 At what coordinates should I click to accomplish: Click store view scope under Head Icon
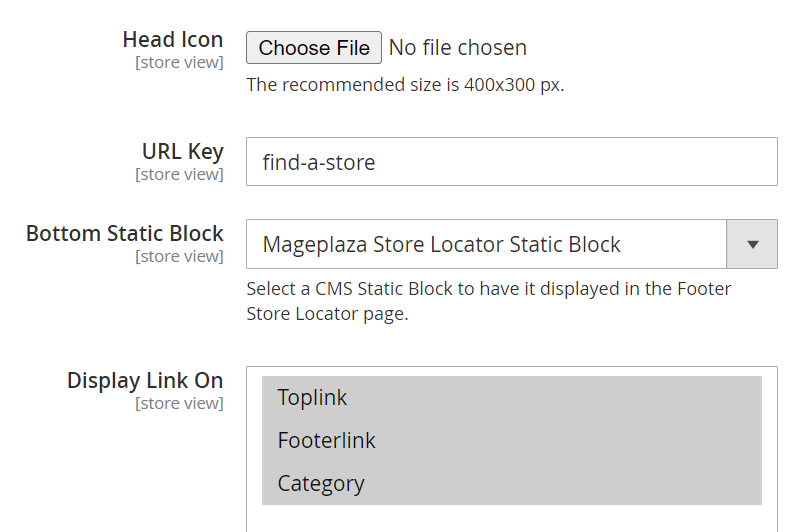tap(179, 63)
